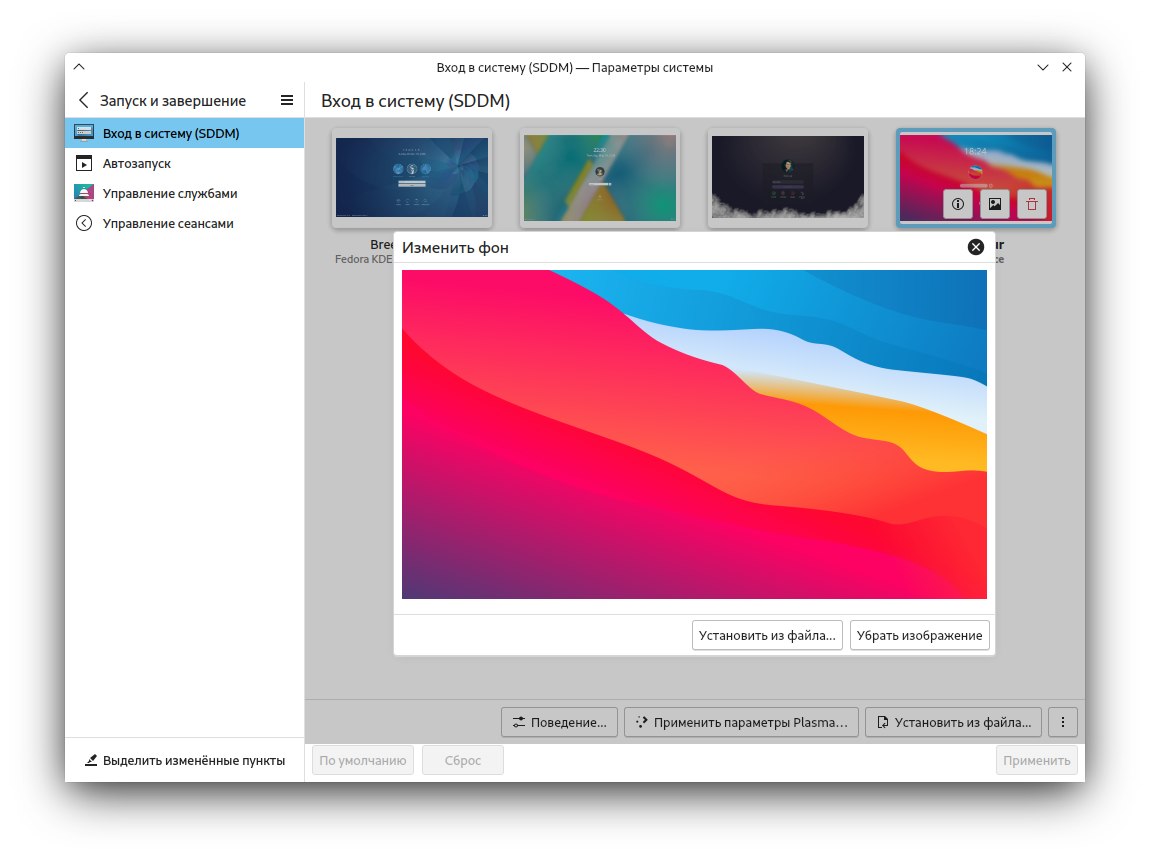The image size is (1150, 859).
Task: Click the Управление сеансами clock icon
Action: click(84, 224)
